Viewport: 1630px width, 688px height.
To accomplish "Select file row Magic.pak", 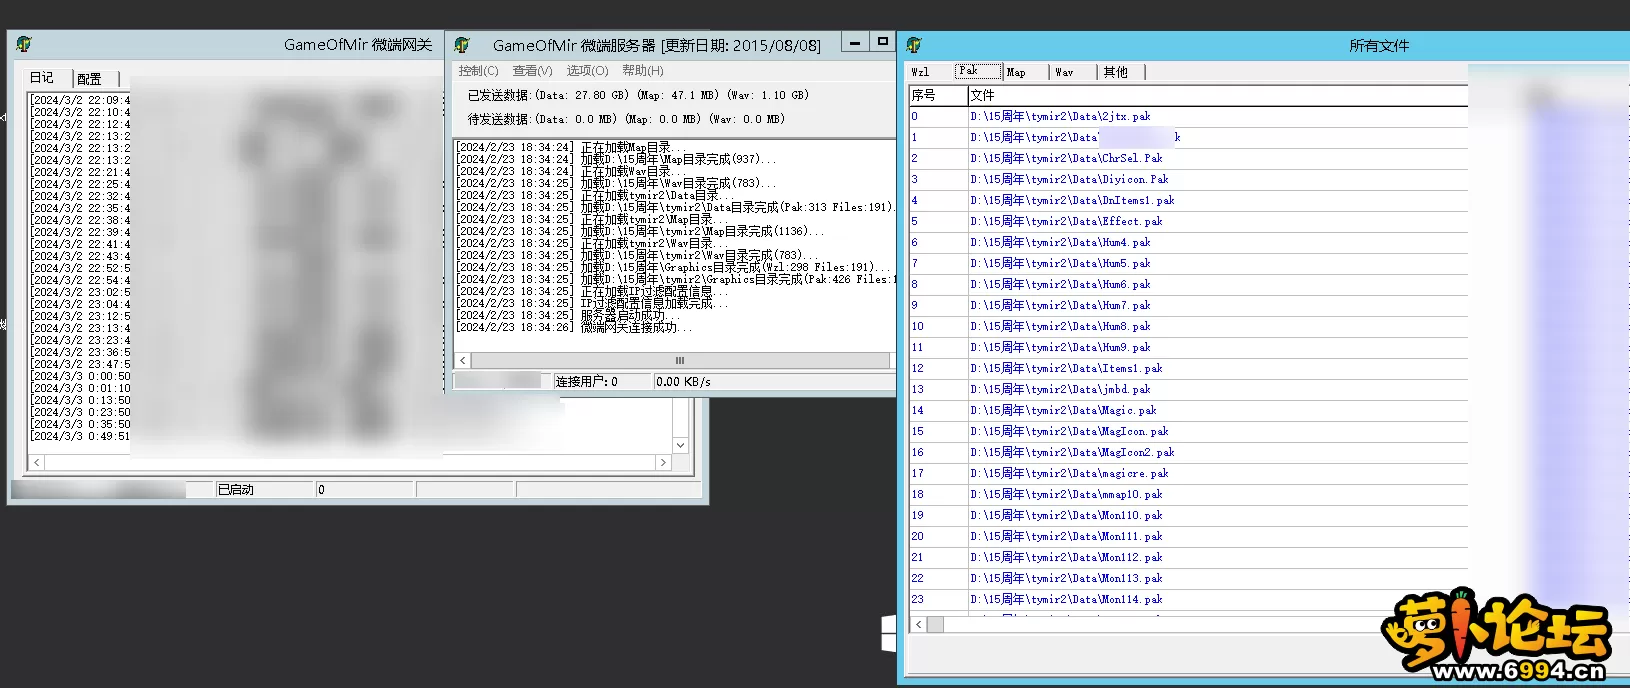I will (1188, 410).
